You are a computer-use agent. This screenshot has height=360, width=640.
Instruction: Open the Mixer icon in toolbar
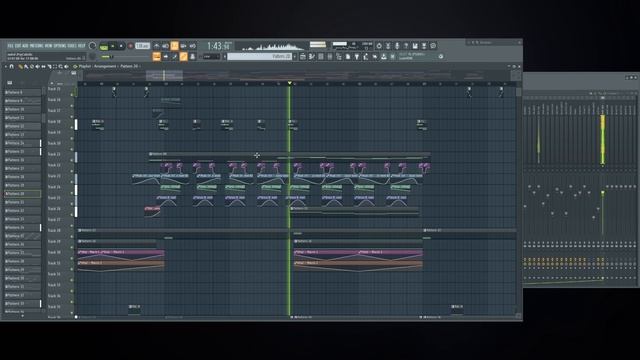pyautogui.click(x=329, y=57)
